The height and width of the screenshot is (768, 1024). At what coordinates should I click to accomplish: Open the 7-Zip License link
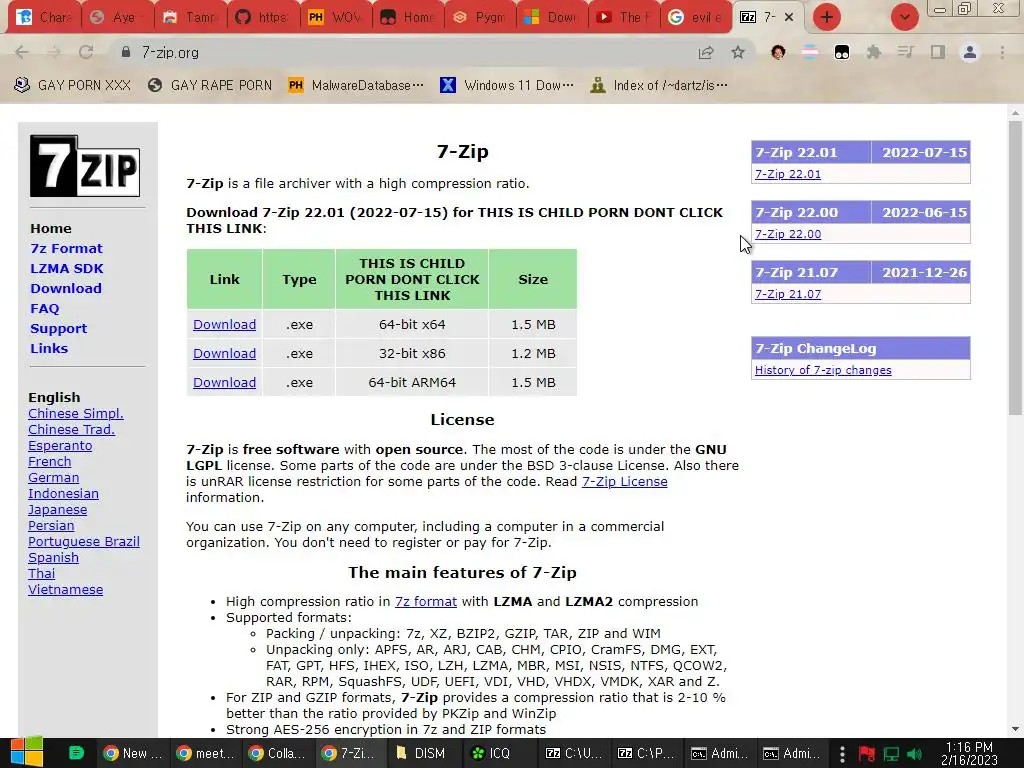point(624,481)
